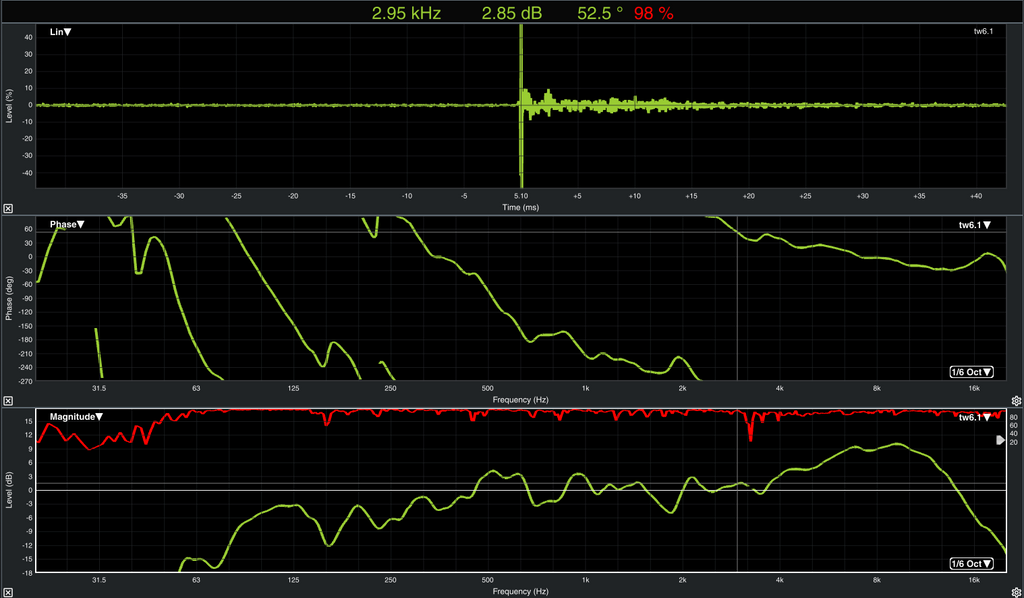Screen dimensions: 1024x598
Task: Click the coherence threshold arrow slider
Action: (1000, 440)
